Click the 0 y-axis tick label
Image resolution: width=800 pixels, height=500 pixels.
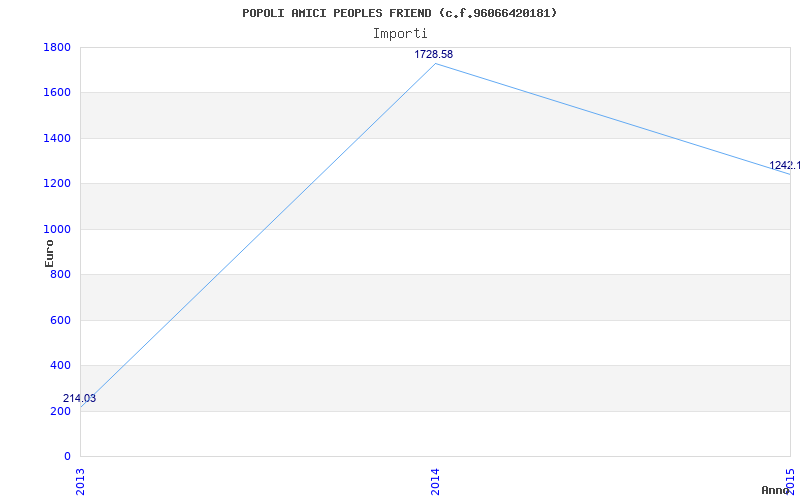66,457
